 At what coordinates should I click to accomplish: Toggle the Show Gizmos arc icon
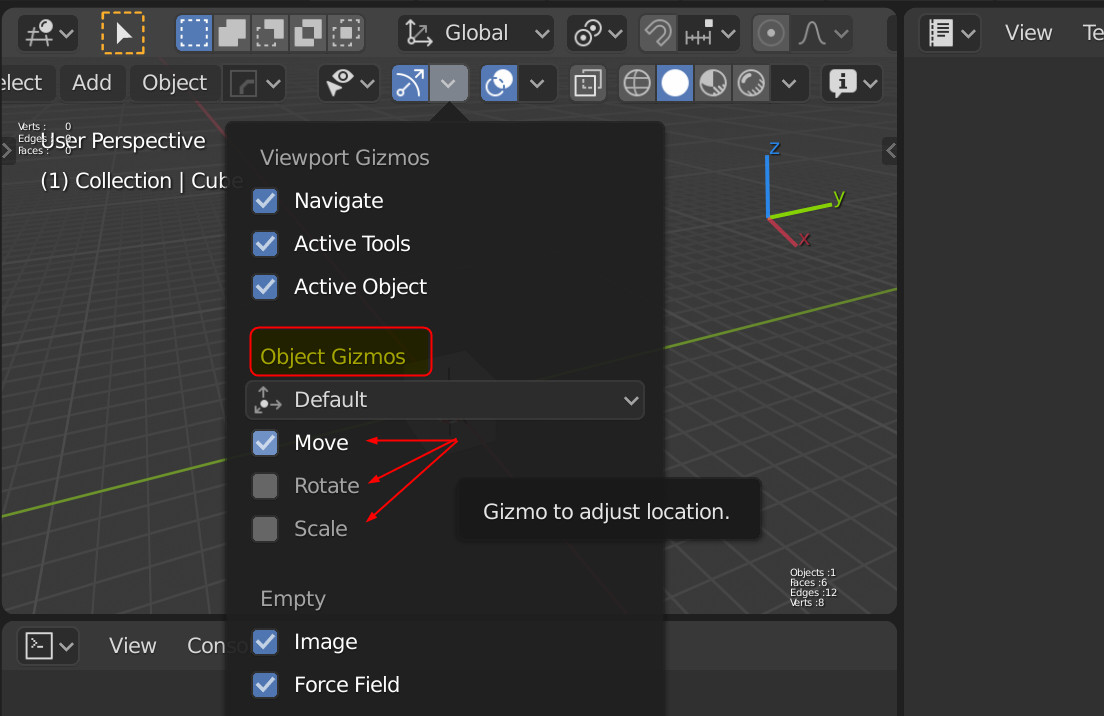(x=410, y=83)
